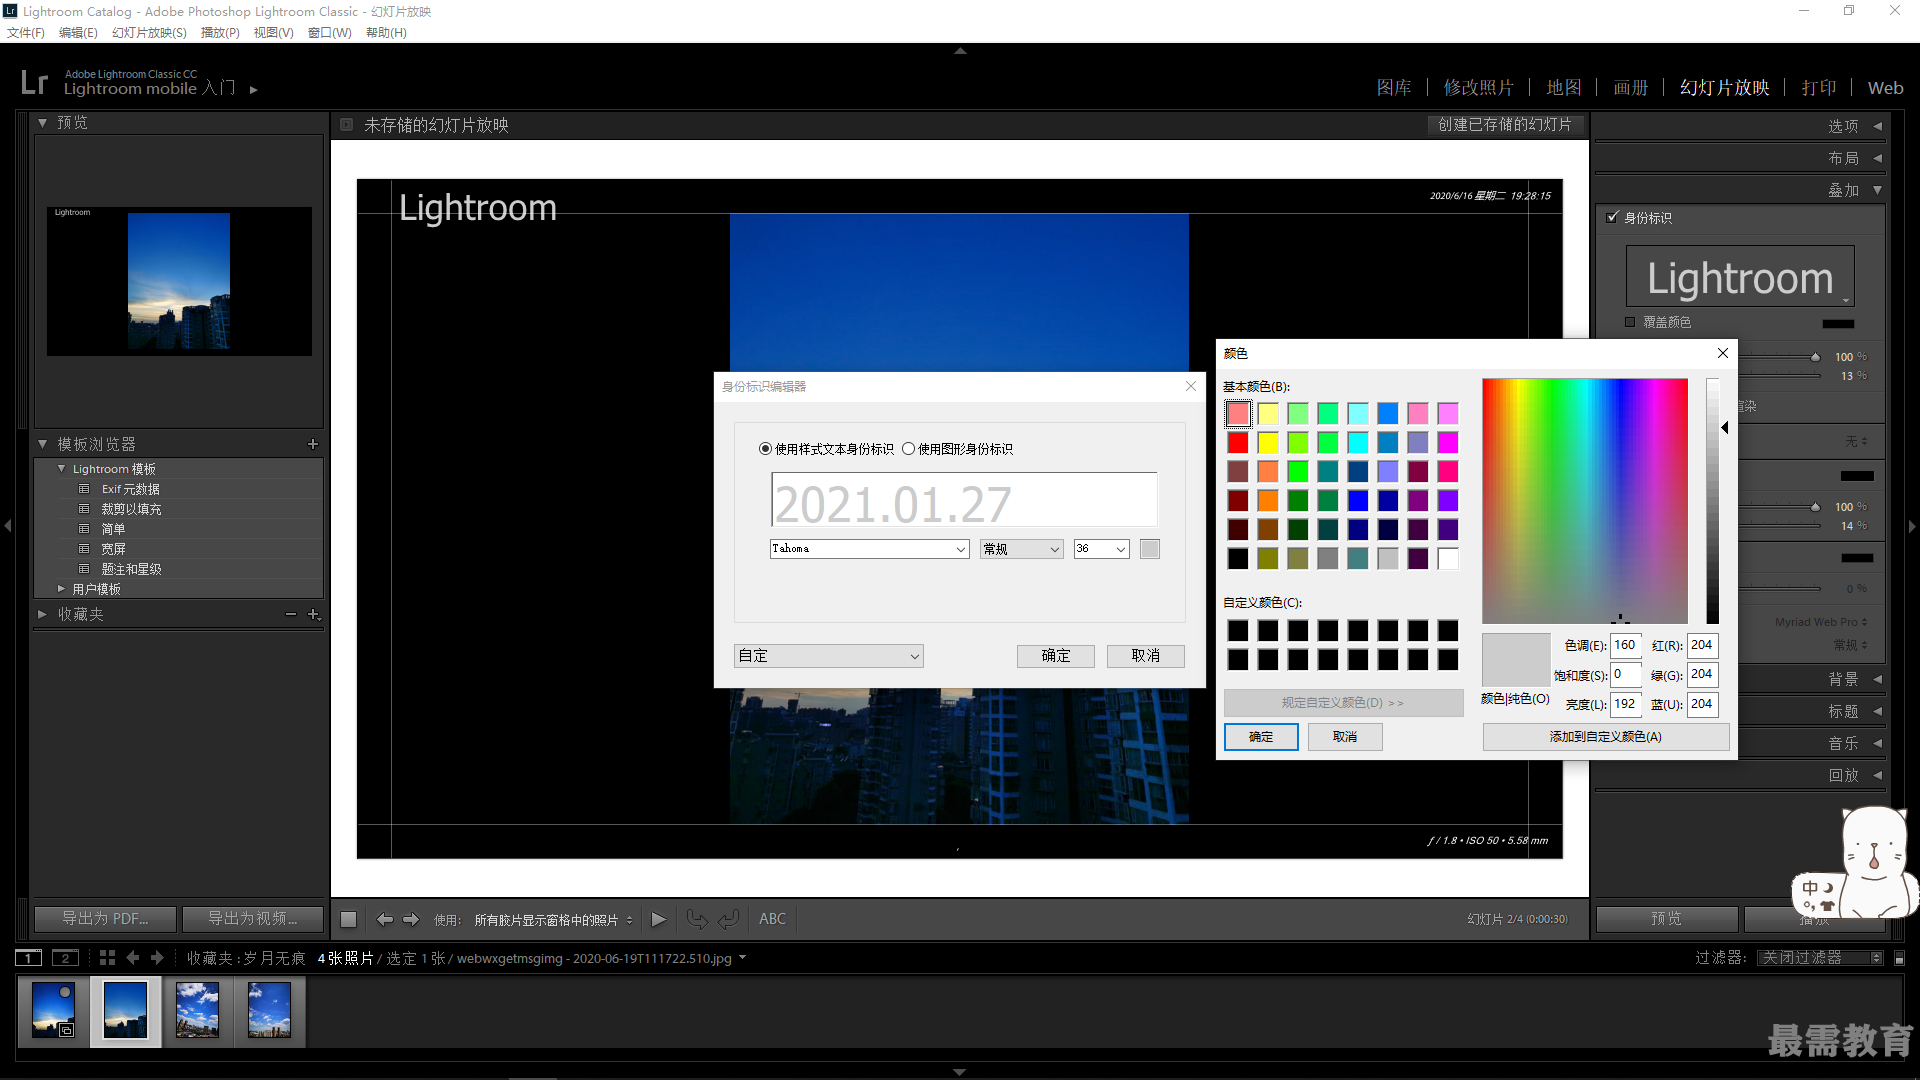1920x1080 pixels.
Task: Go to next slide arrow in toolbar
Action: point(411,919)
